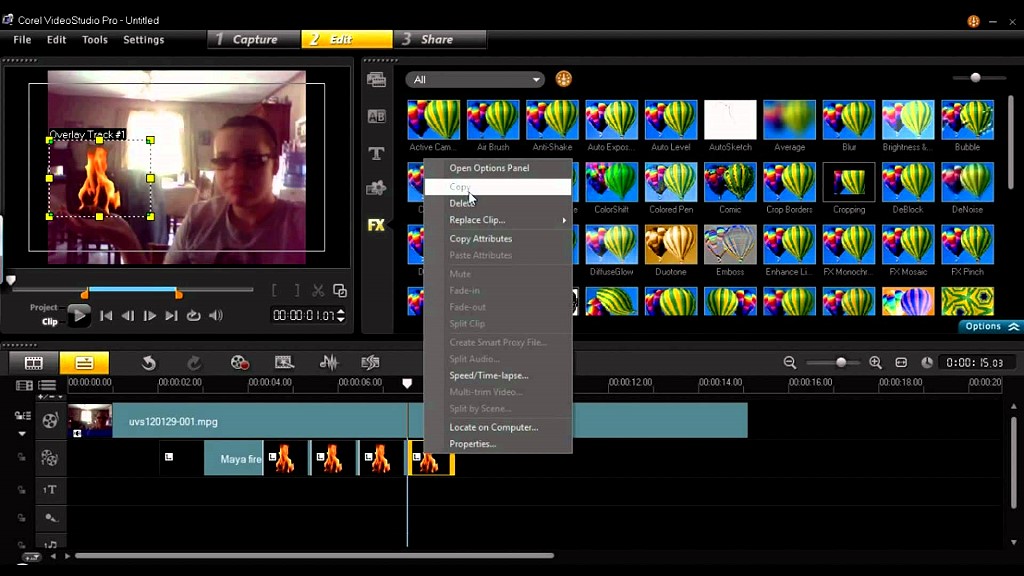
Task: Open the Record/Capture option icon
Action: pyautogui.click(x=240, y=362)
